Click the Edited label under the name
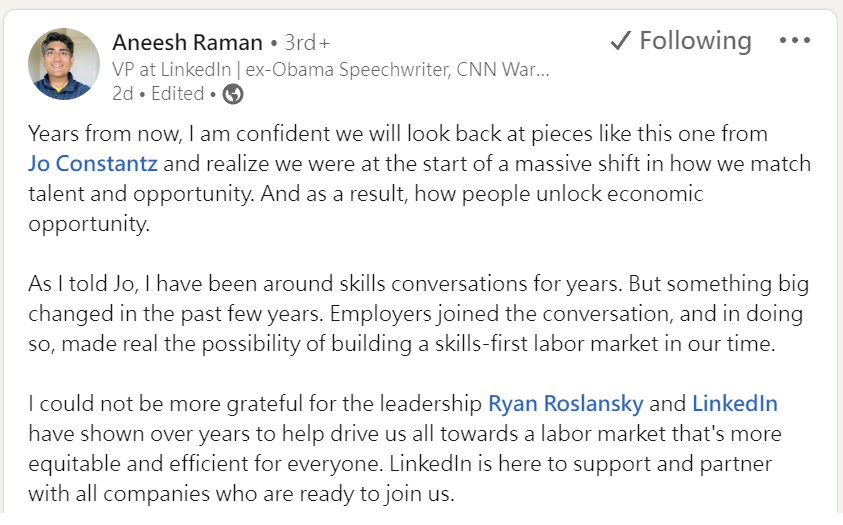Screen dimensions: 843x525 (x=177, y=94)
